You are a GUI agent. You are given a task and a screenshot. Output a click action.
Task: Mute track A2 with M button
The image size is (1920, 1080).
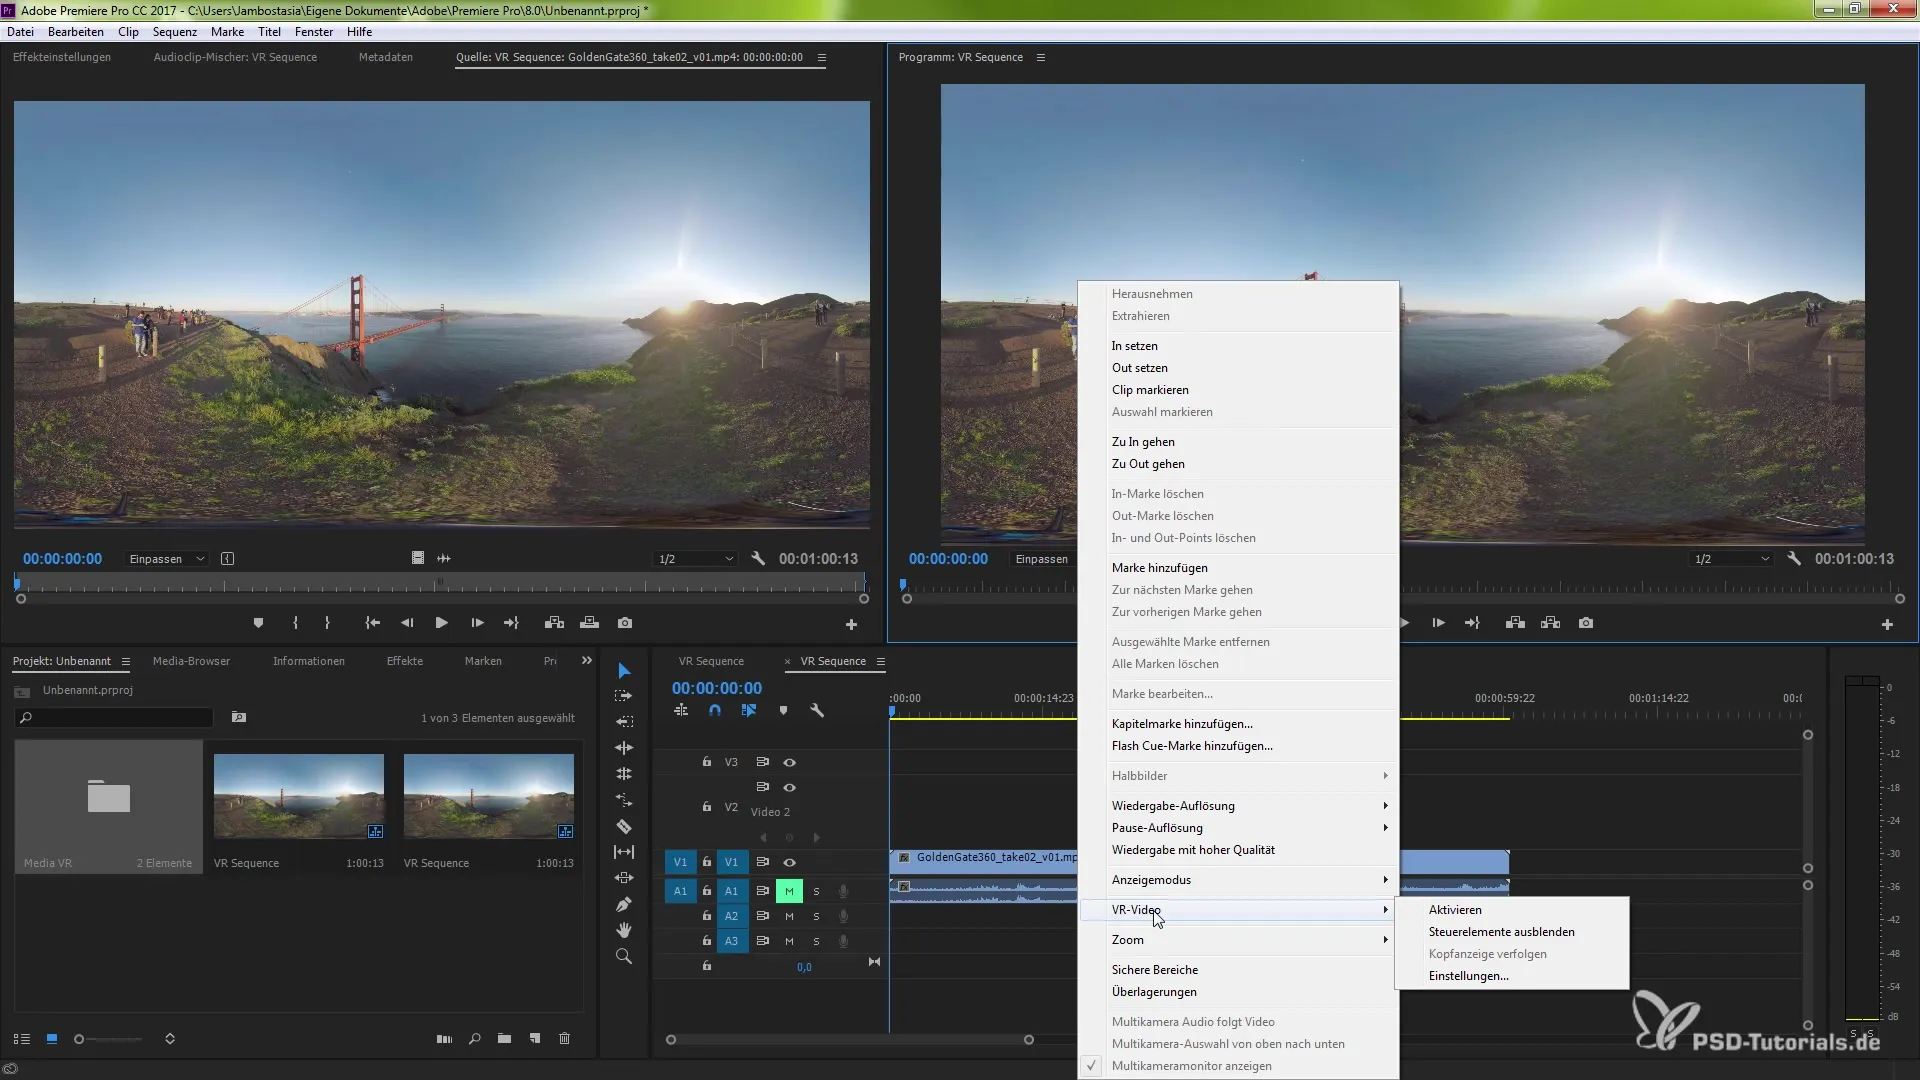[789, 916]
